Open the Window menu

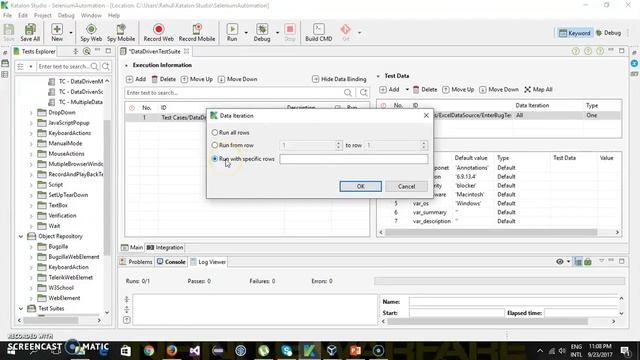click(91, 15)
